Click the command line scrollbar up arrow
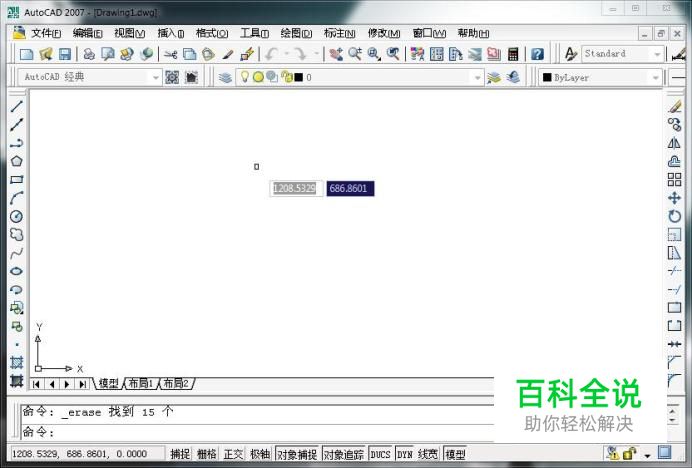 click(x=673, y=411)
